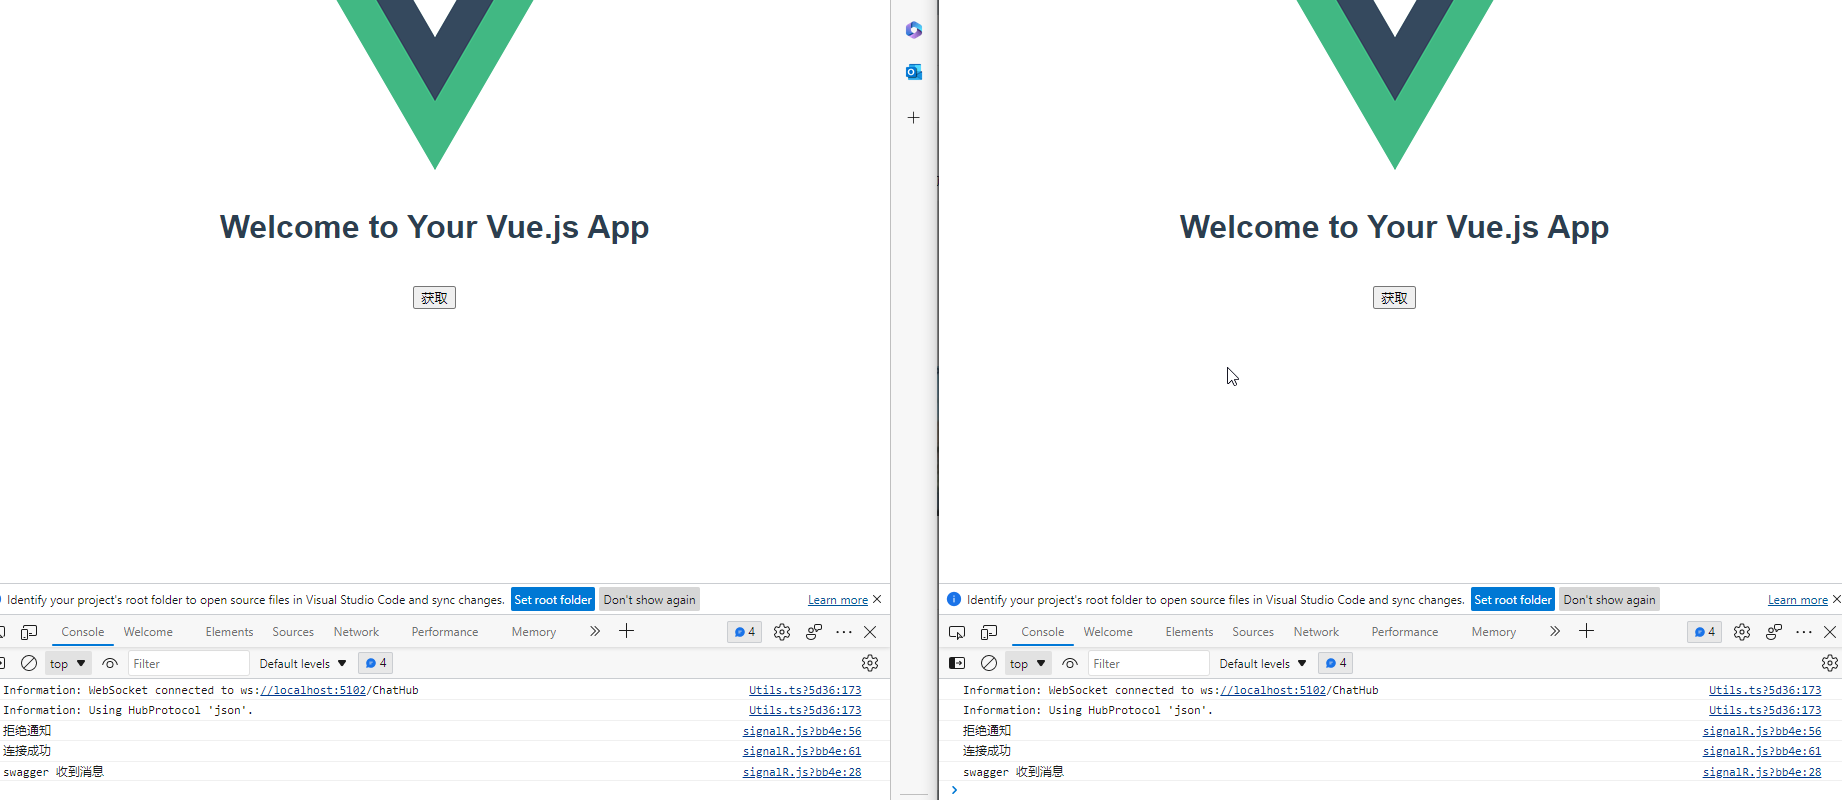Open the Outlook icon in the Edge sidebar

[x=913, y=72]
